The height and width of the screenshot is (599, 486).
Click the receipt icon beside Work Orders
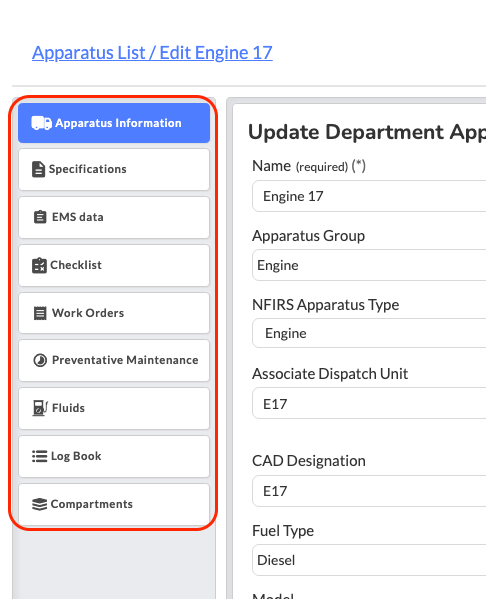[40, 313]
